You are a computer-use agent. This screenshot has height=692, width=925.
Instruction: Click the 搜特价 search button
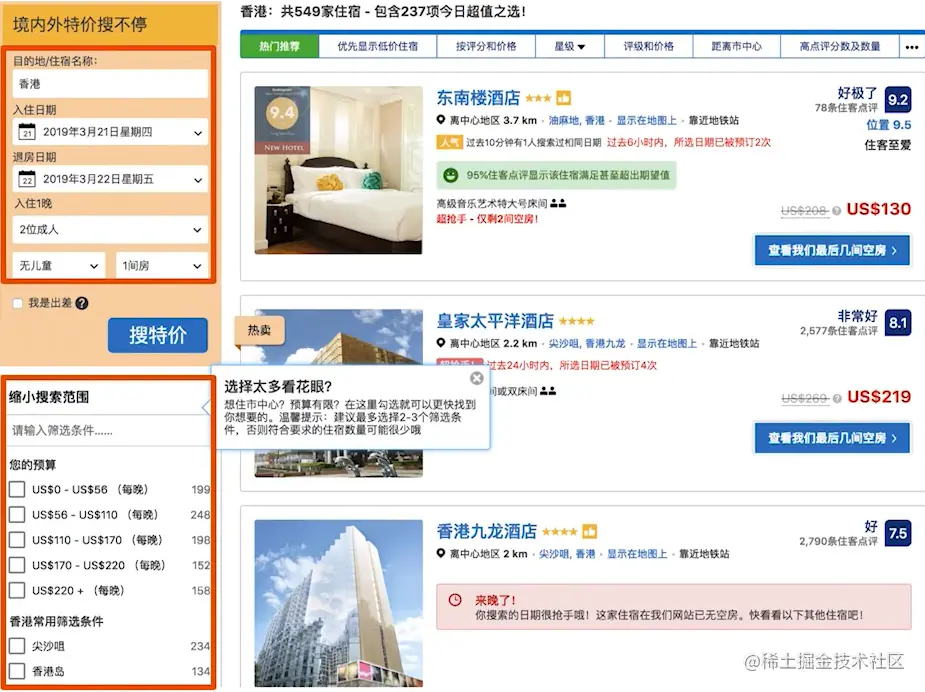(157, 335)
